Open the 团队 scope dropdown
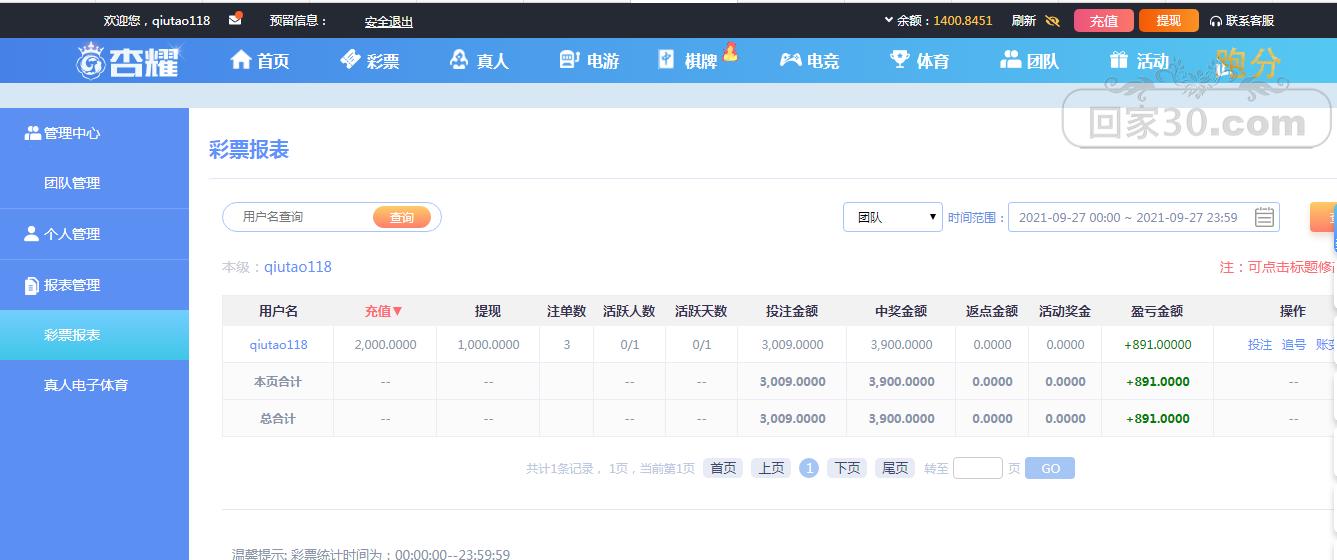This screenshot has height=560, width=1337. pos(893,217)
